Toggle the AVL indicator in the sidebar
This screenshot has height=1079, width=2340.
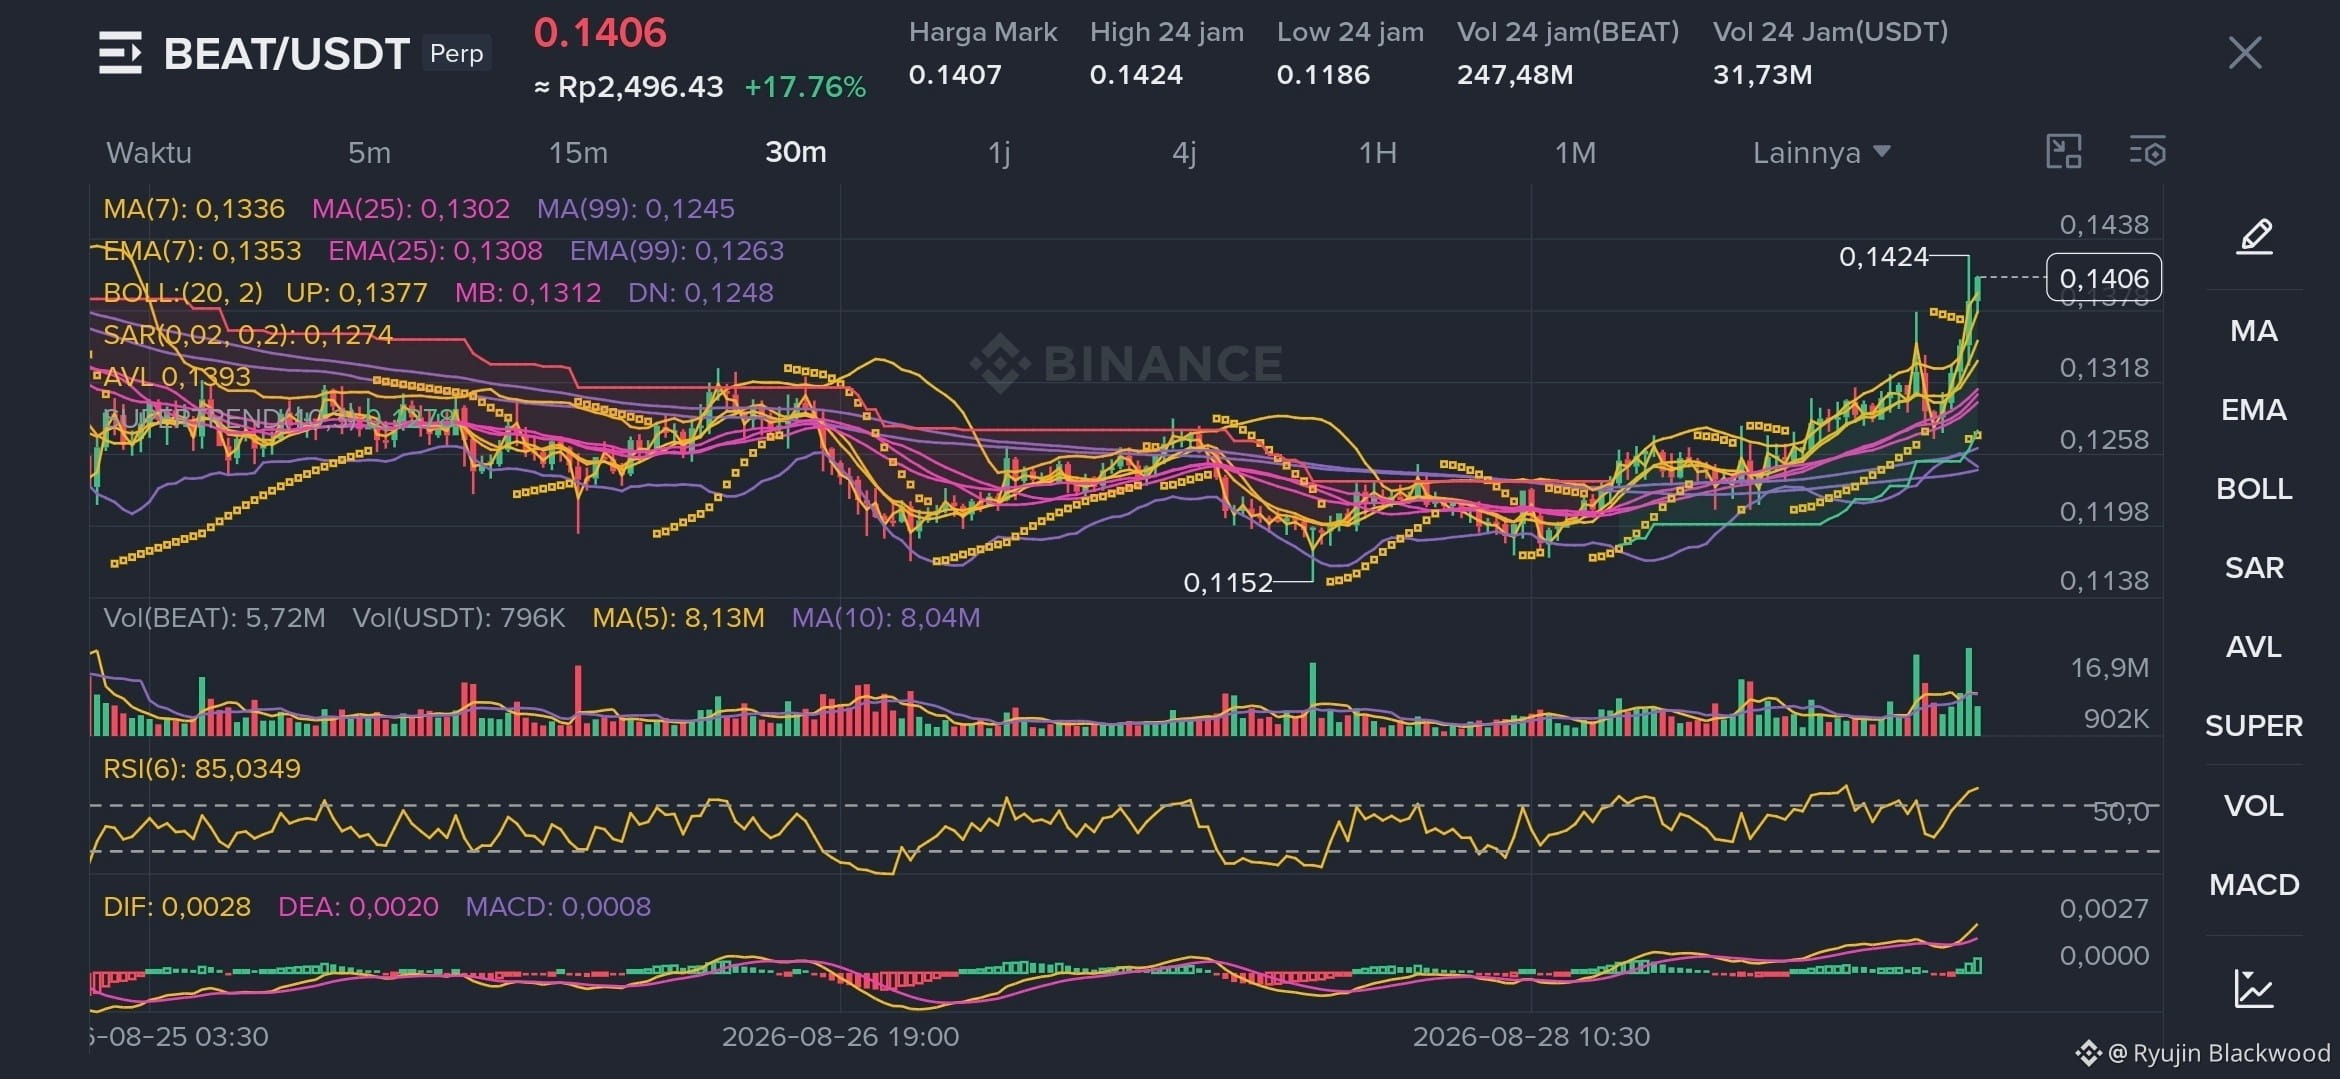(2254, 647)
